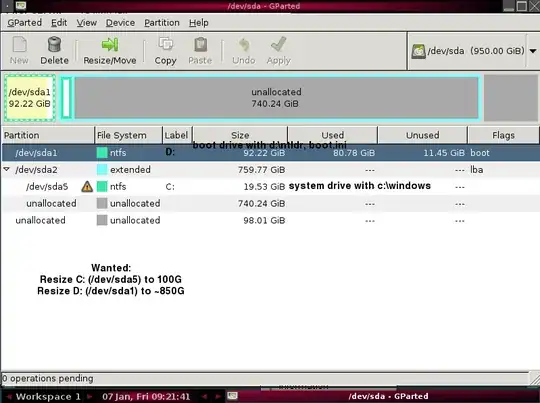The width and height of the screenshot is (540, 403).
Task: Select the Resize/Move green arrow tool
Action: [110, 44]
